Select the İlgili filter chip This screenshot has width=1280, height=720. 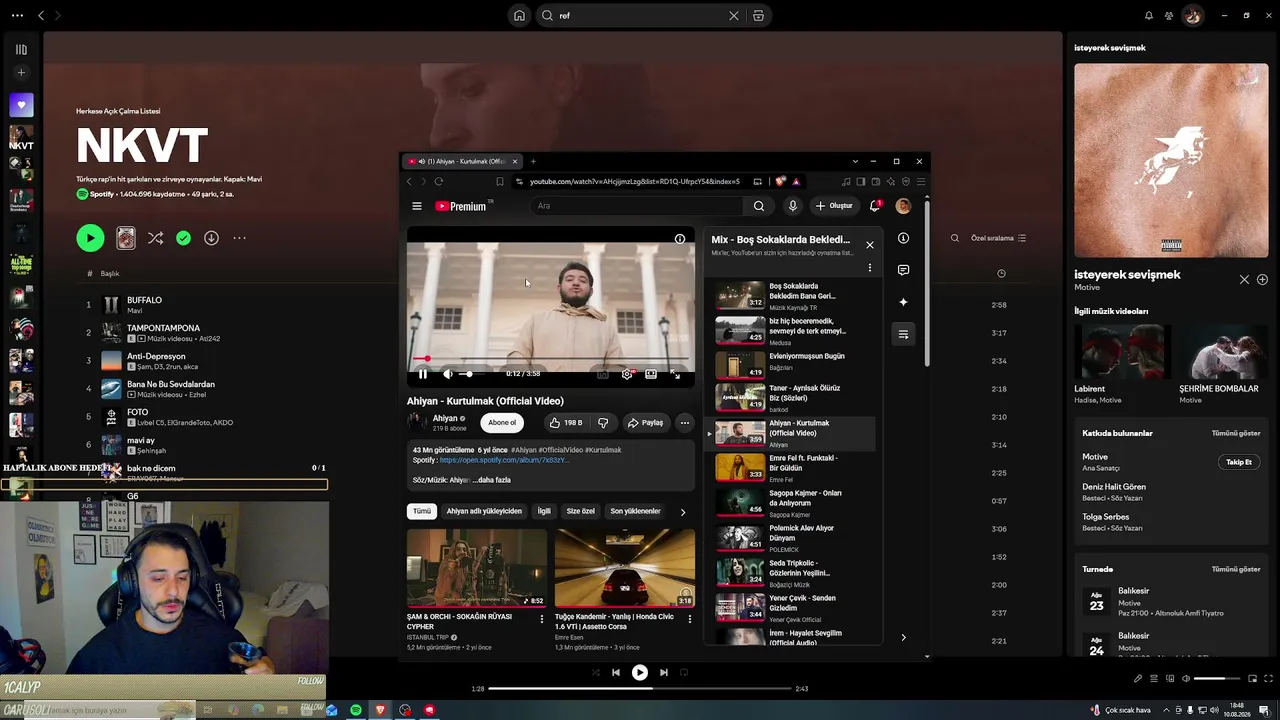[544, 511]
